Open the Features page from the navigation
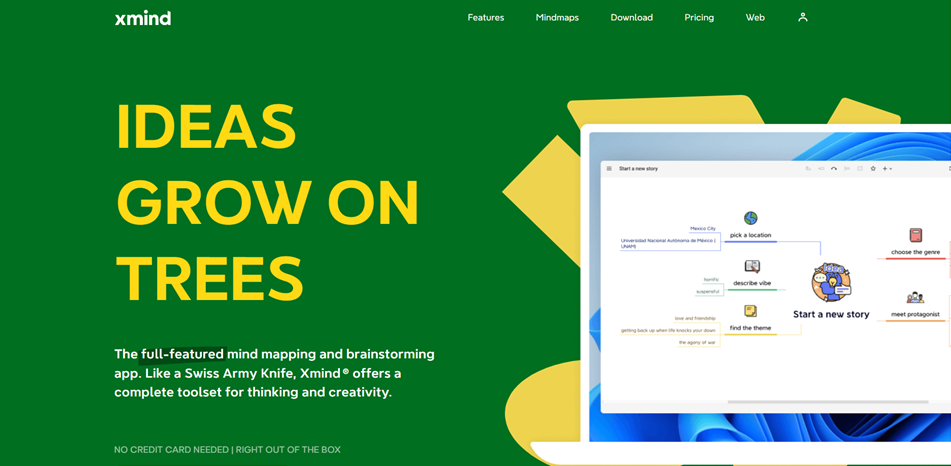Viewport: 951px width, 466px height. (x=485, y=18)
